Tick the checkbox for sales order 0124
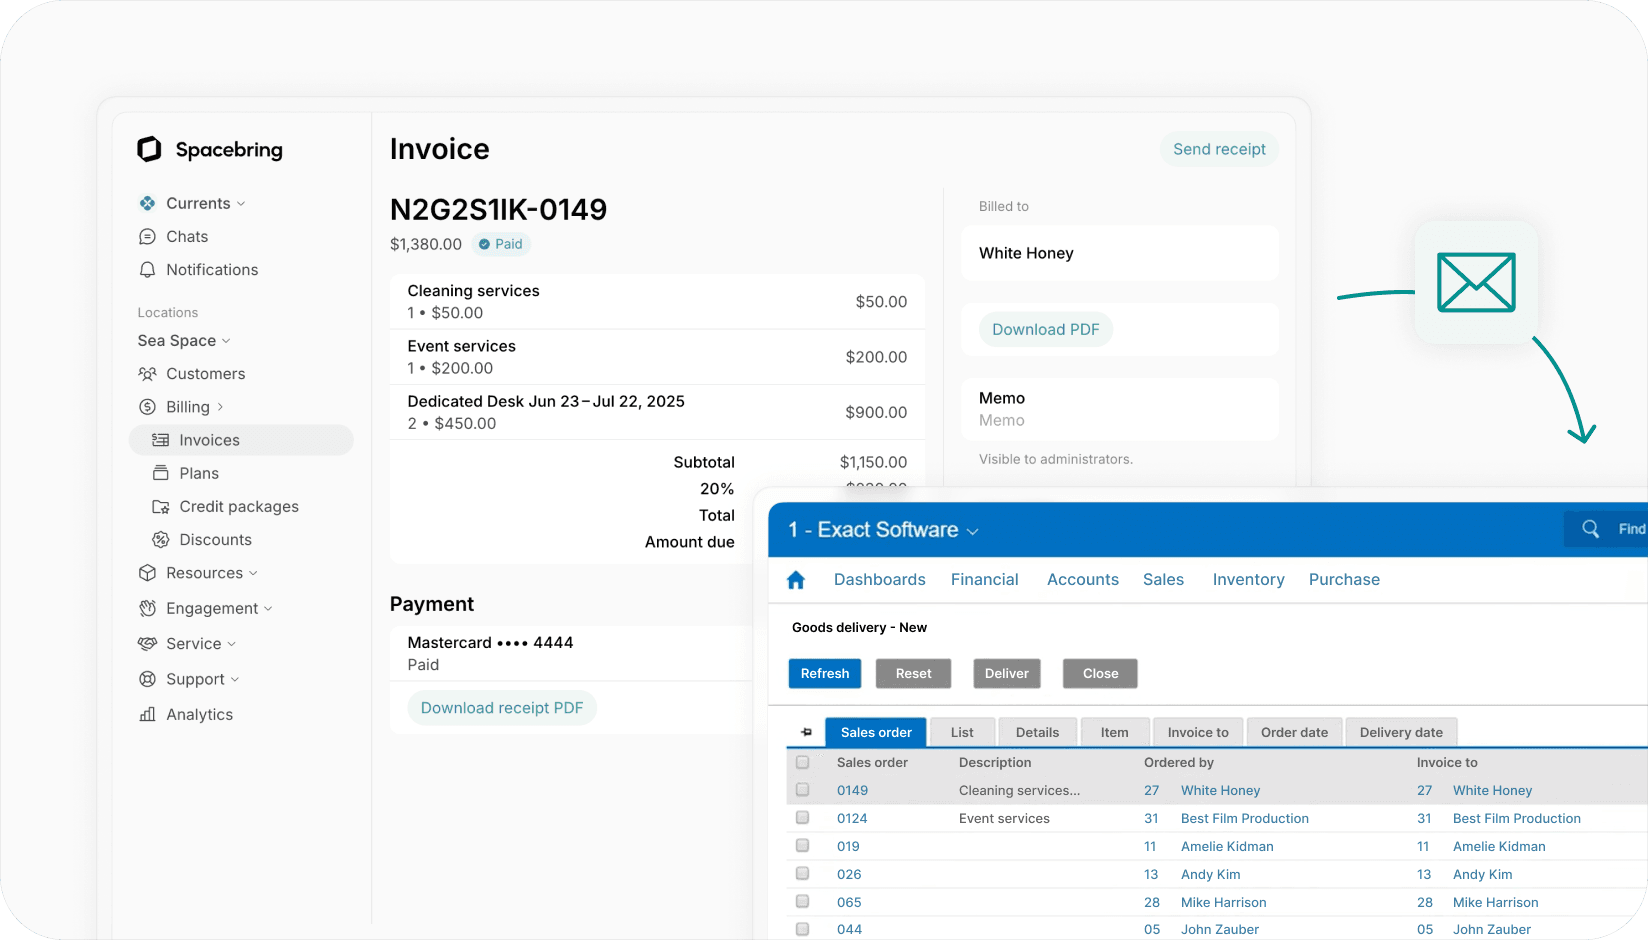 802,818
